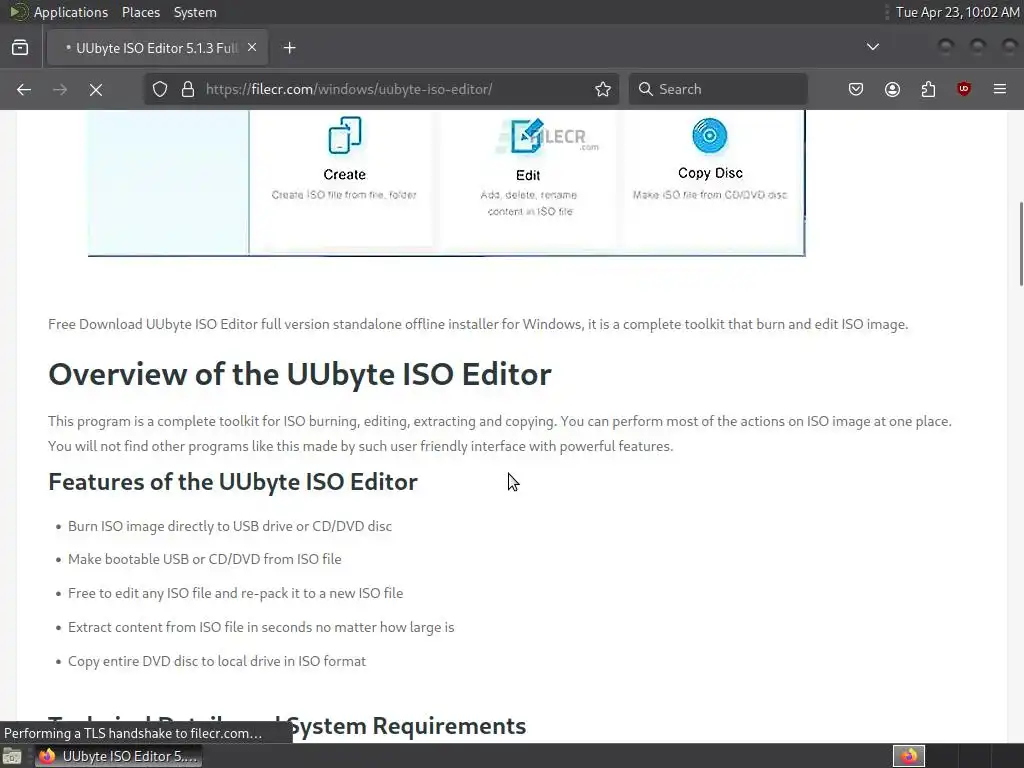Open the Places menu
Viewport: 1024px width, 768px height.
pyautogui.click(x=140, y=12)
